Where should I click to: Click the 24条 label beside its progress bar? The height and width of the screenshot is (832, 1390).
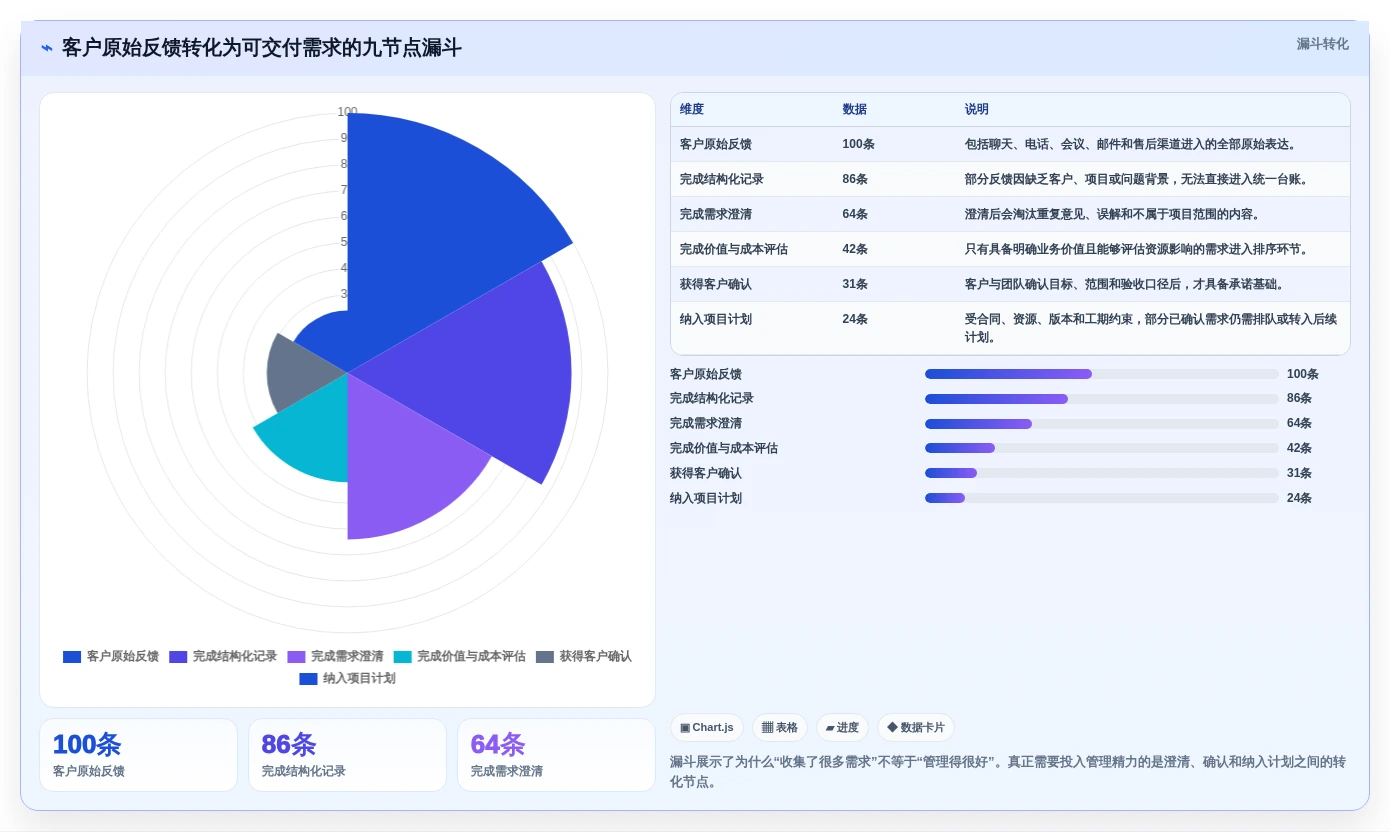click(x=1299, y=498)
